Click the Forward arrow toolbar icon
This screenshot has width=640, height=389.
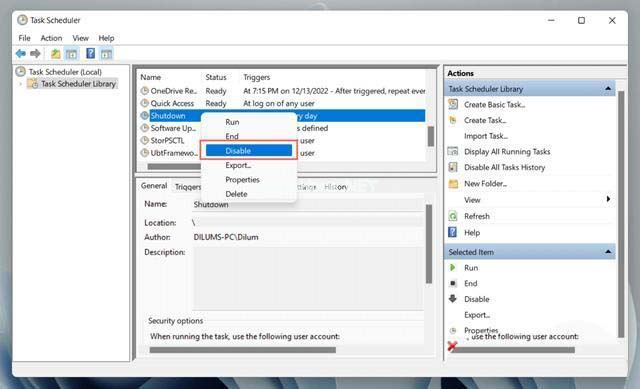coord(36,53)
